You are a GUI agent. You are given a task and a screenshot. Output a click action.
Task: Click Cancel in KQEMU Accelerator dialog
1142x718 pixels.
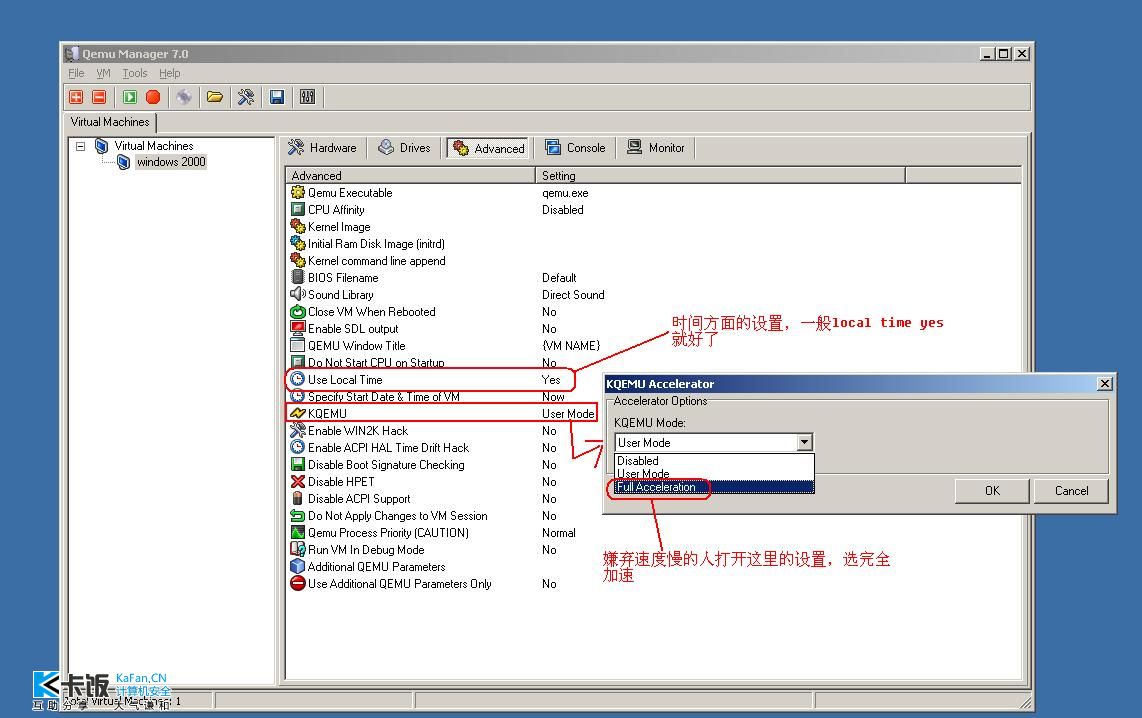1071,491
